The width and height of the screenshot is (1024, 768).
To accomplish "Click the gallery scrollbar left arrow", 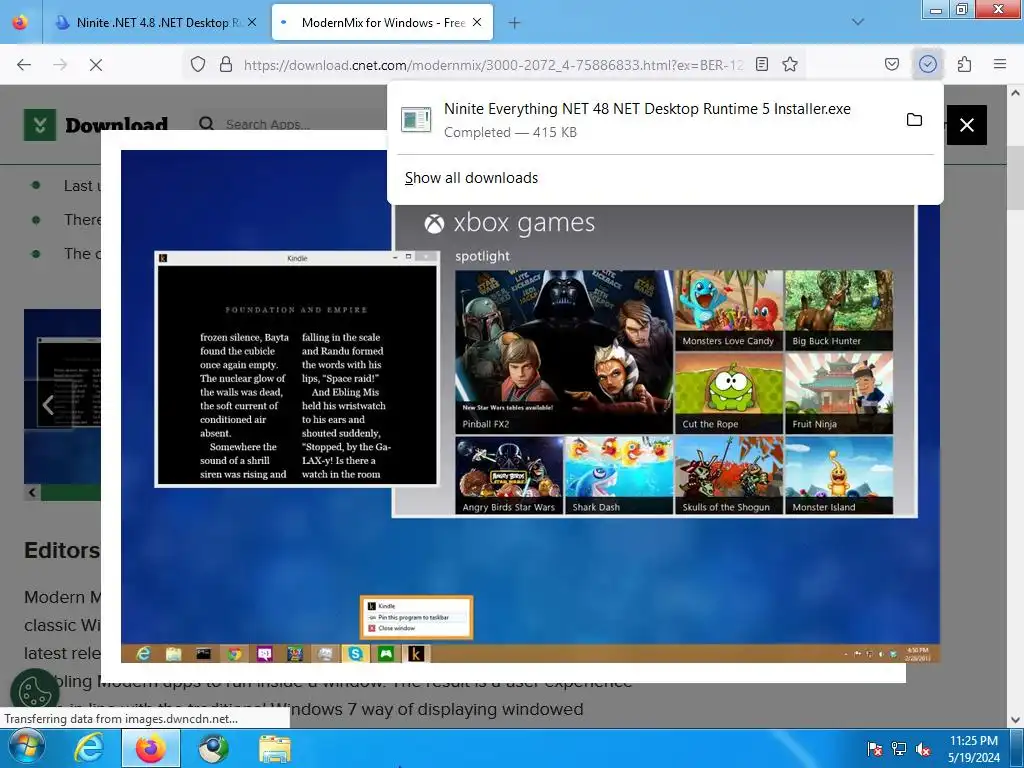I will tap(32, 492).
